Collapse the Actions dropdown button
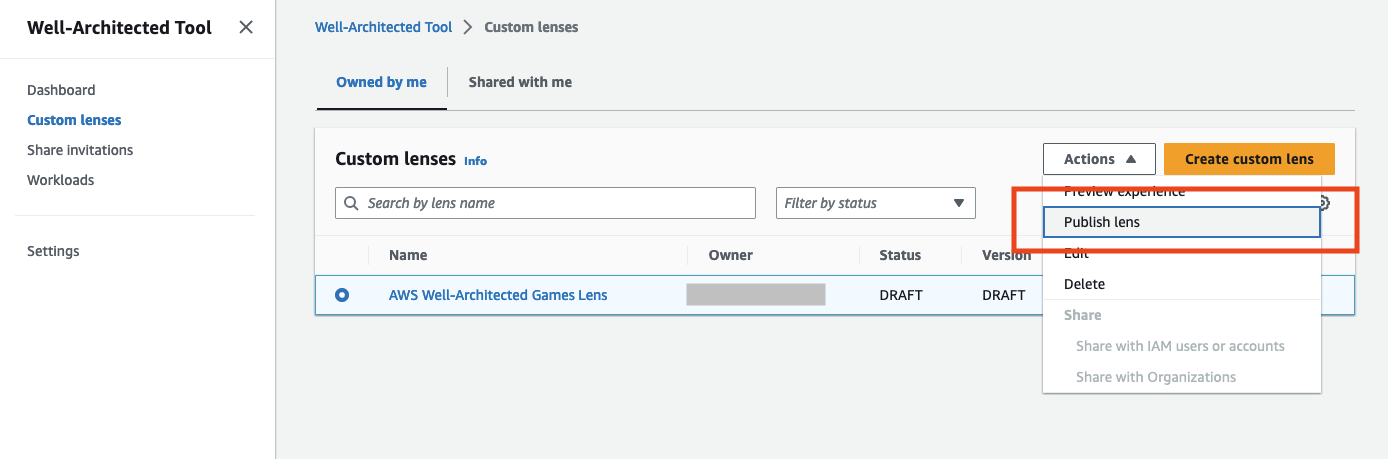Image resolution: width=1388 pixels, height=459 pixels. (x=1099, y=159)
